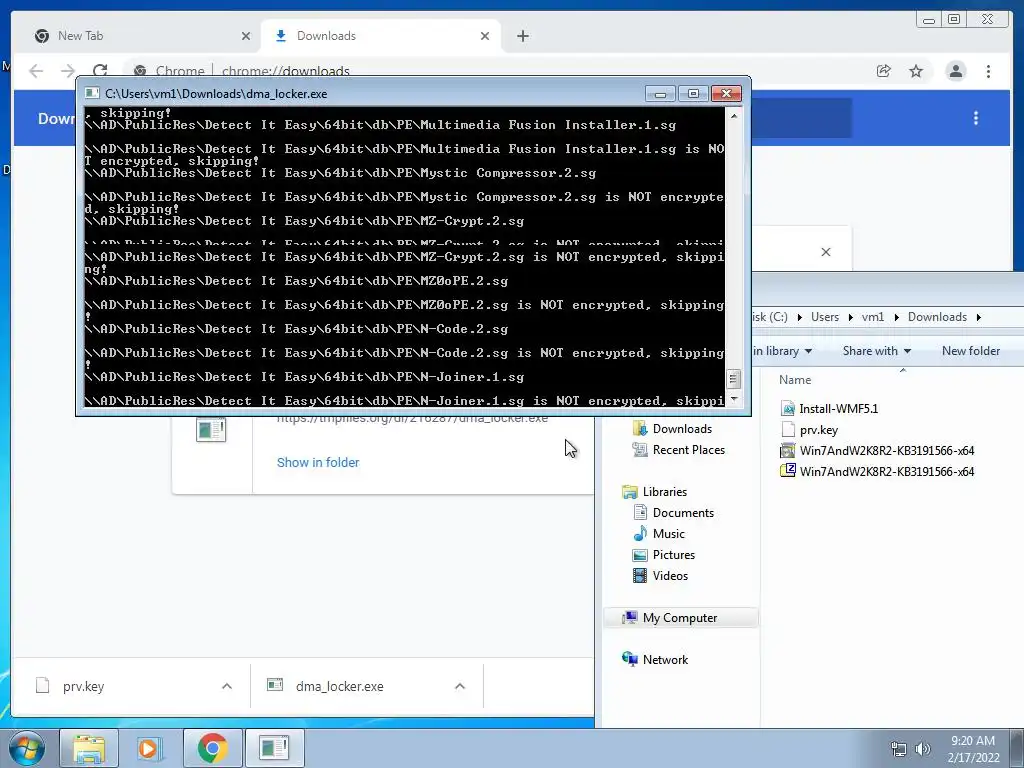Switch to dma_locker console on taskbar

(274, 748)
